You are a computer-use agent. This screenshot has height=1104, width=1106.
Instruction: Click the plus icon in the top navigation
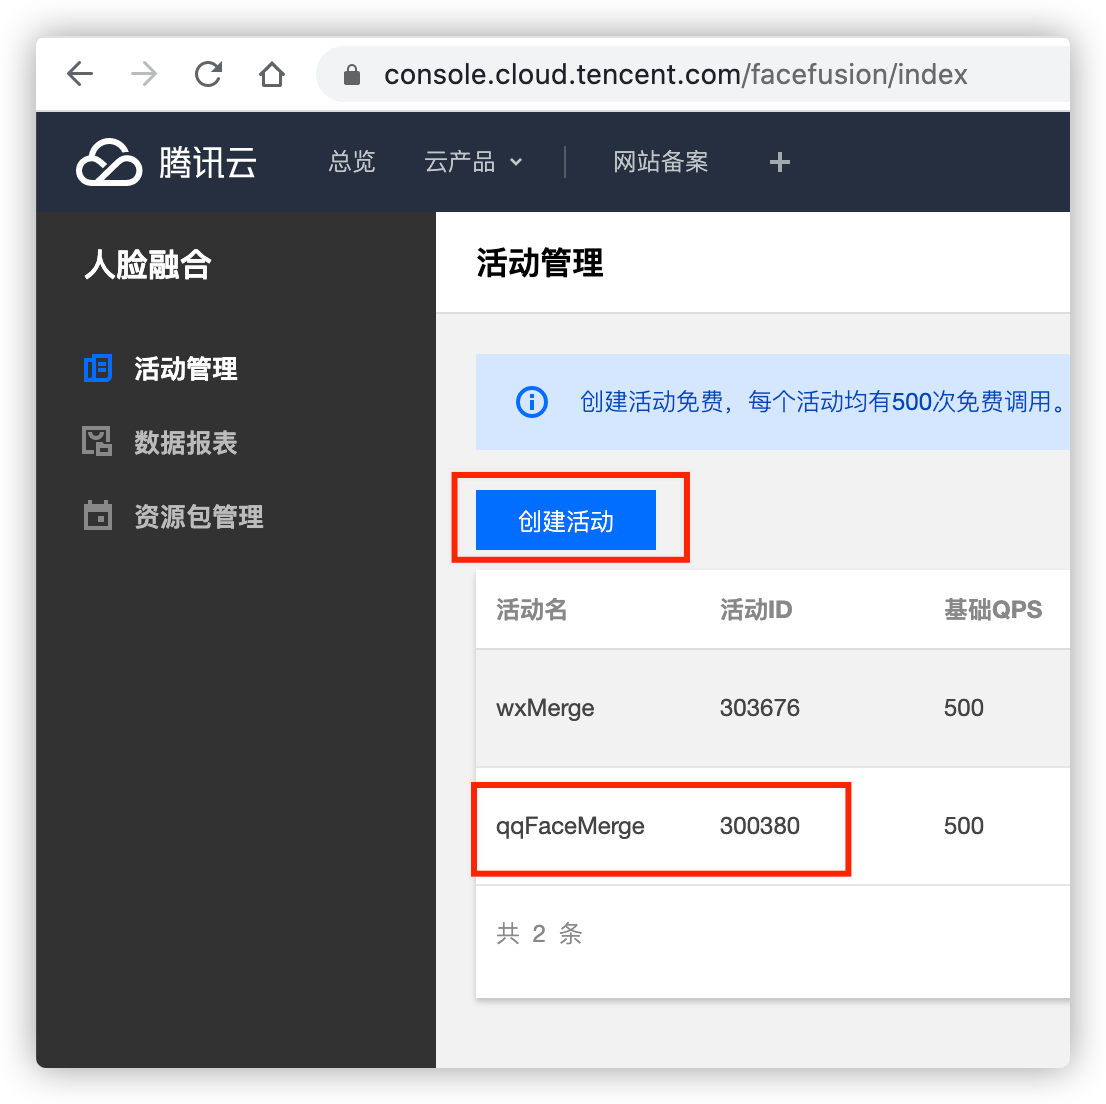(779, 162)
